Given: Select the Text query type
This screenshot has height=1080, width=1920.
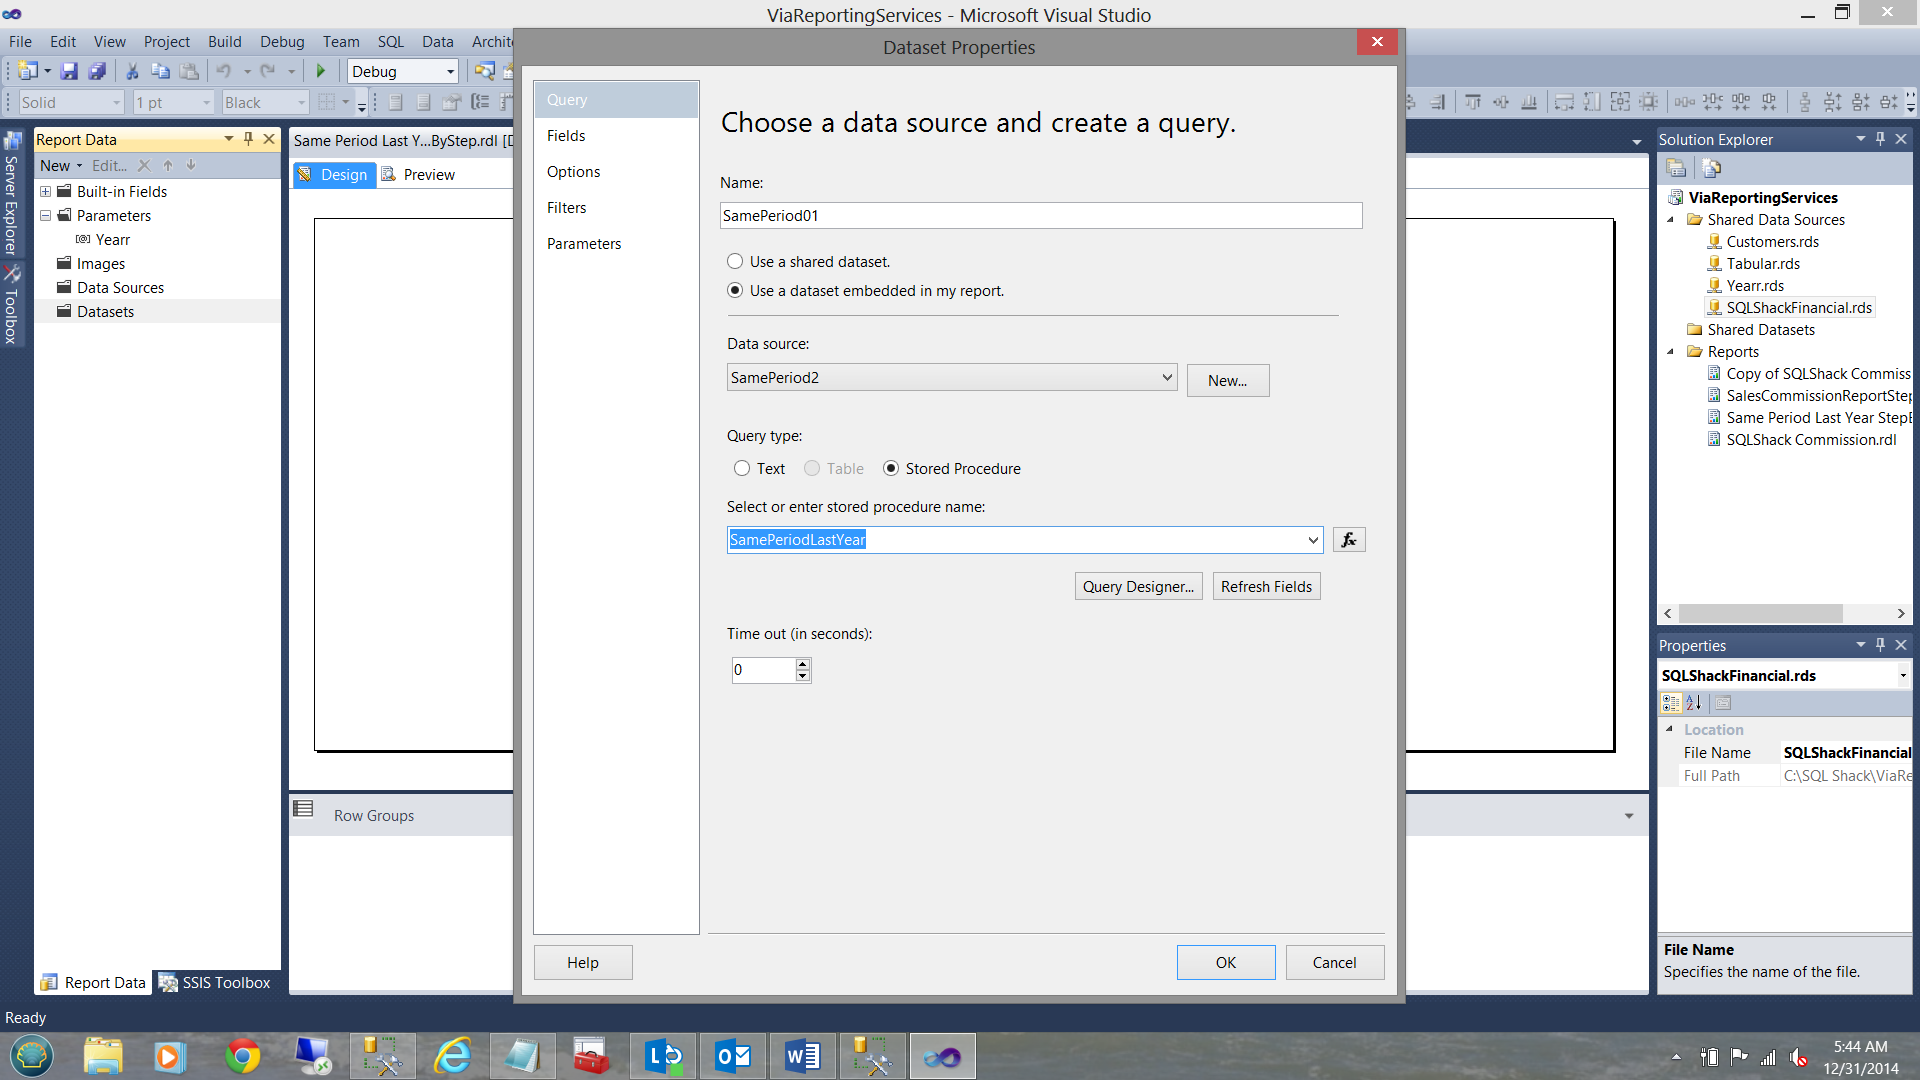Looking at the screenshot, I should click(x=742, y=468).
